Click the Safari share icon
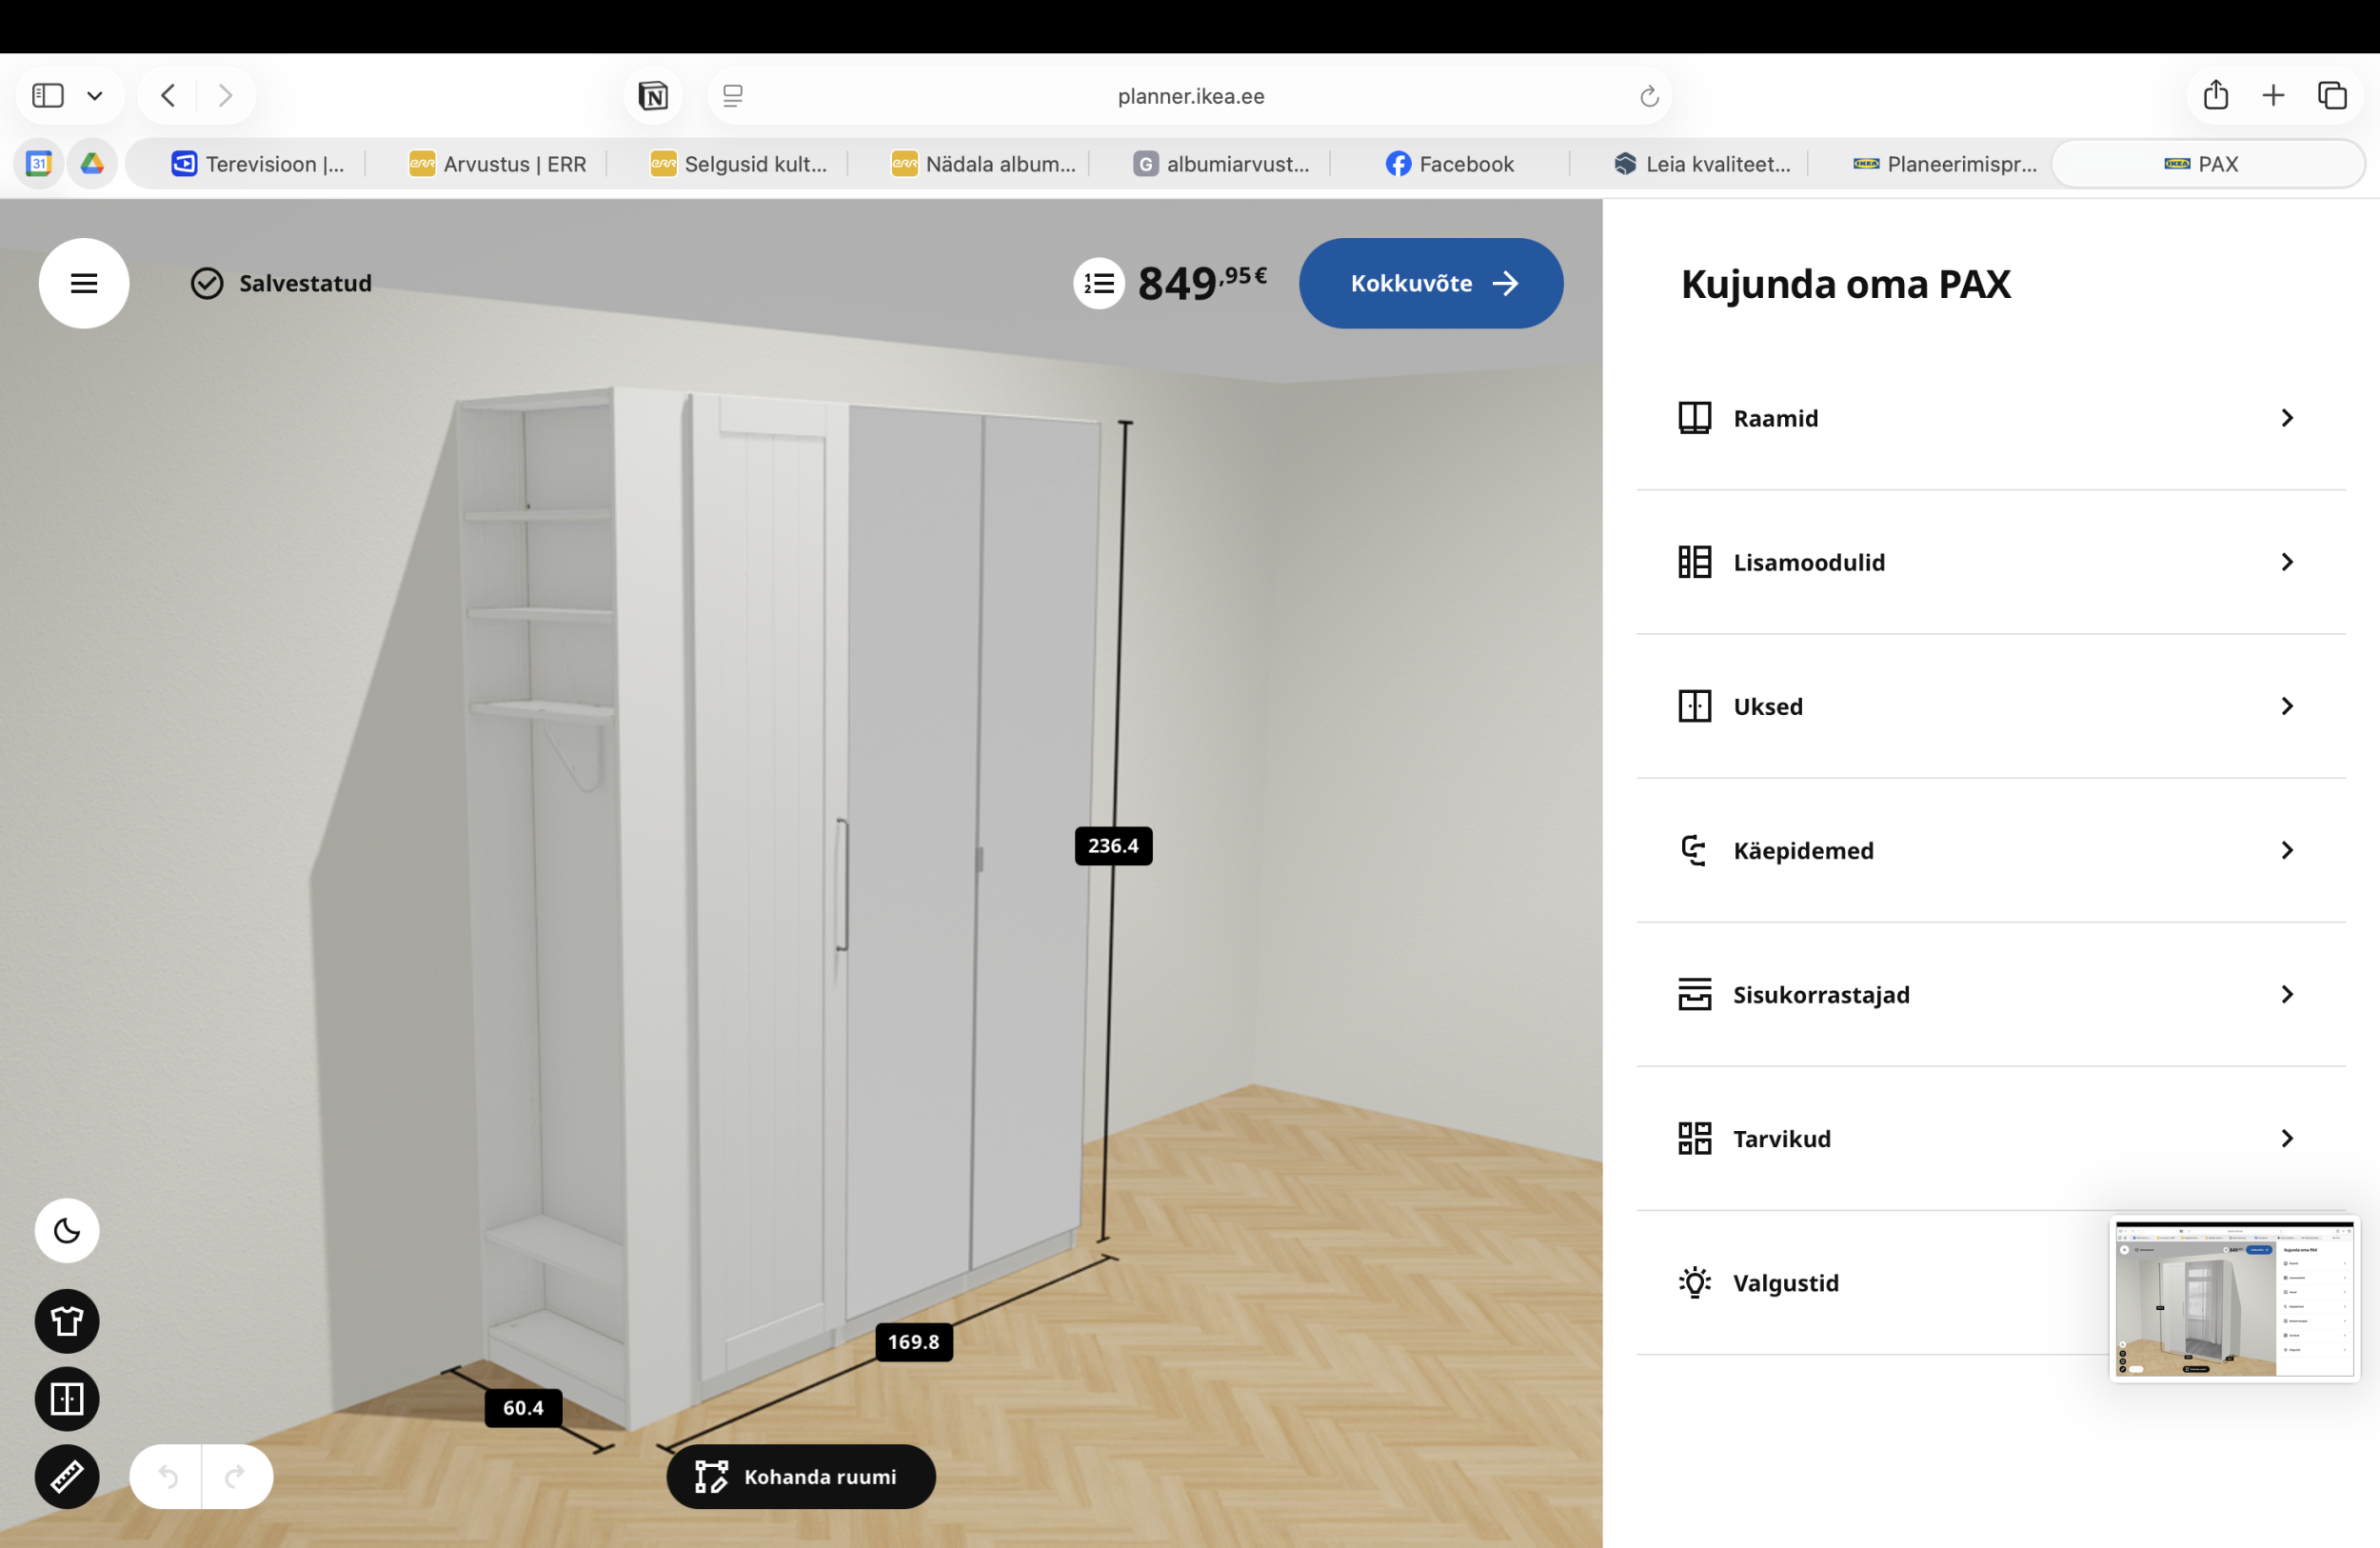Screen dimensions: 2380x1548 click(x=2215, y=95)
